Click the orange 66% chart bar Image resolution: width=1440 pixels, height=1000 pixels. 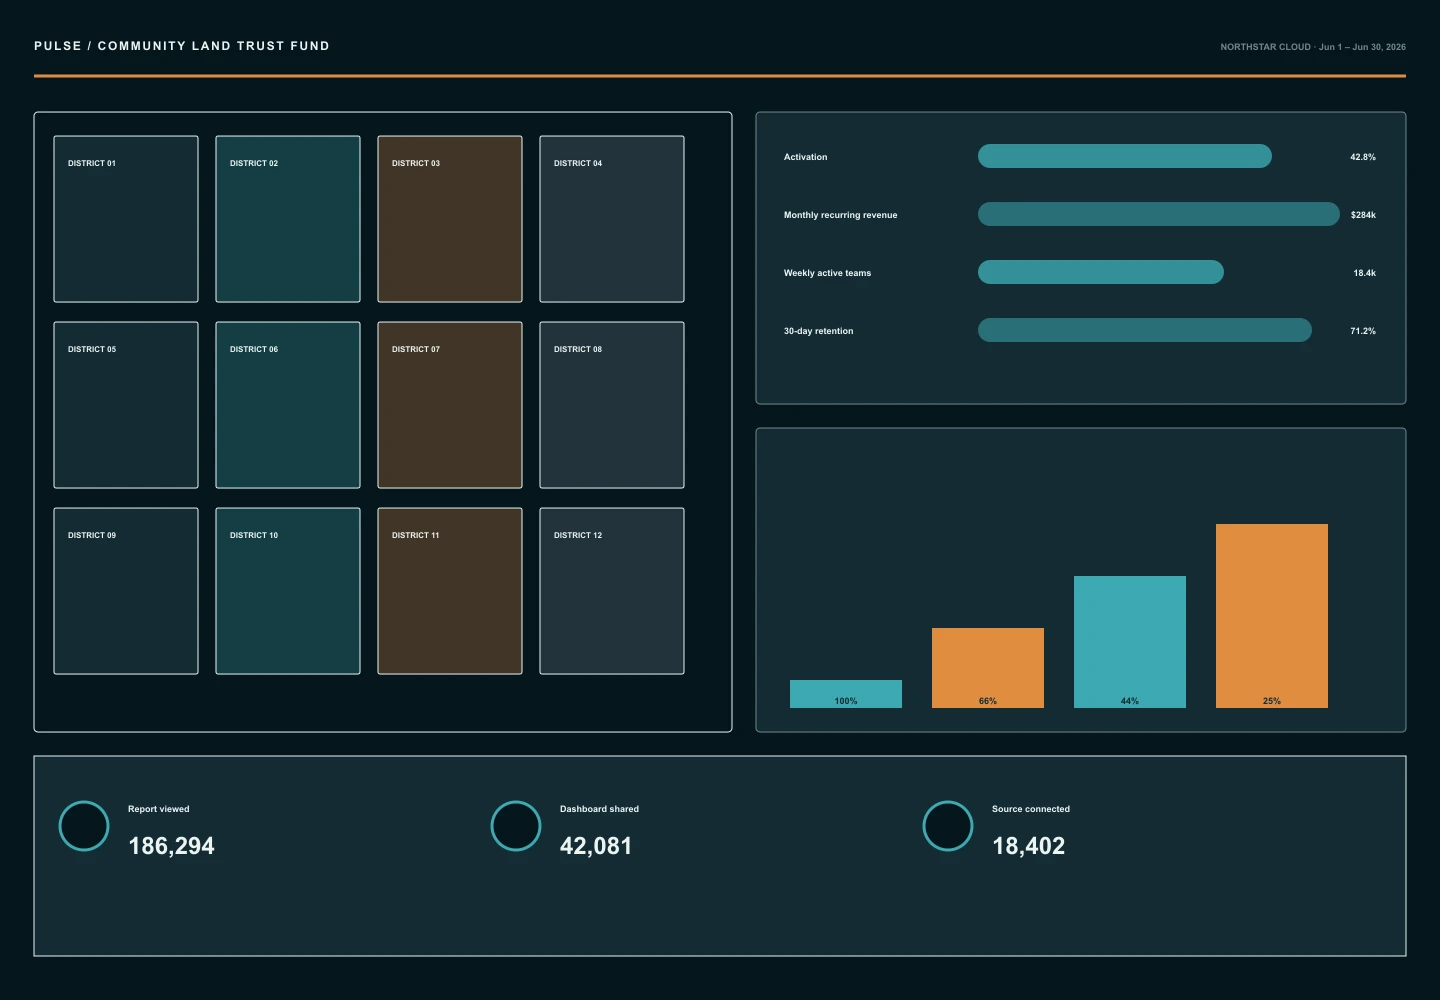click(x=988, y=668)
